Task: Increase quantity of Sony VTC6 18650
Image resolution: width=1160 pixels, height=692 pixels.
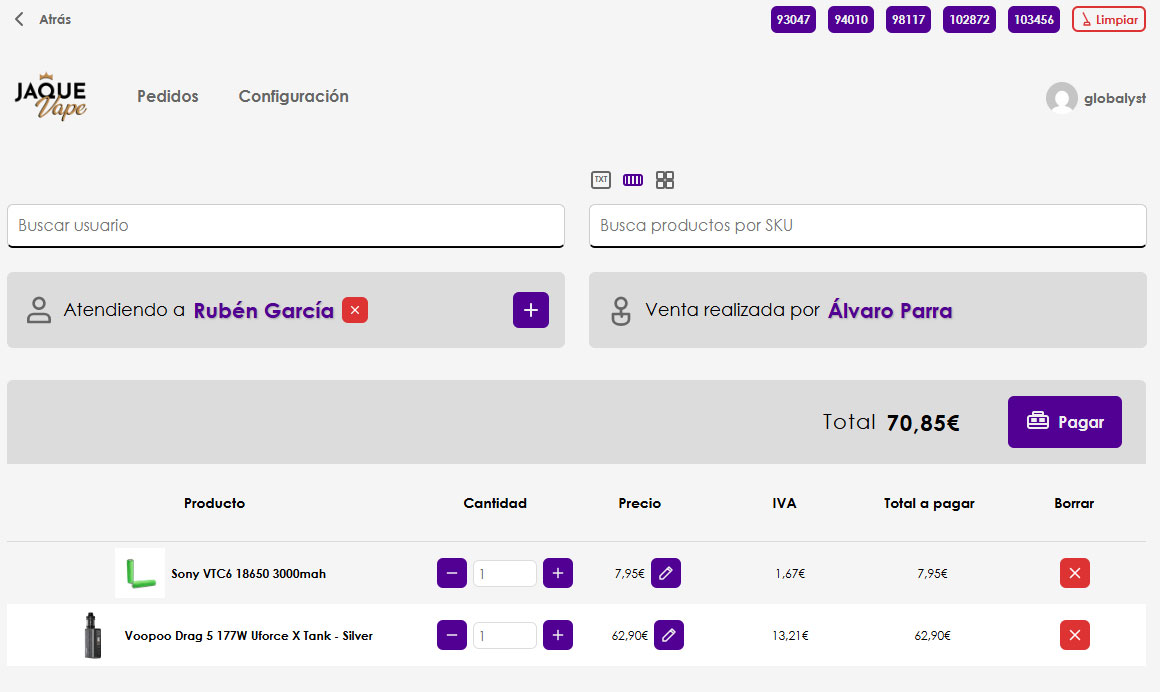Action: 557,573
